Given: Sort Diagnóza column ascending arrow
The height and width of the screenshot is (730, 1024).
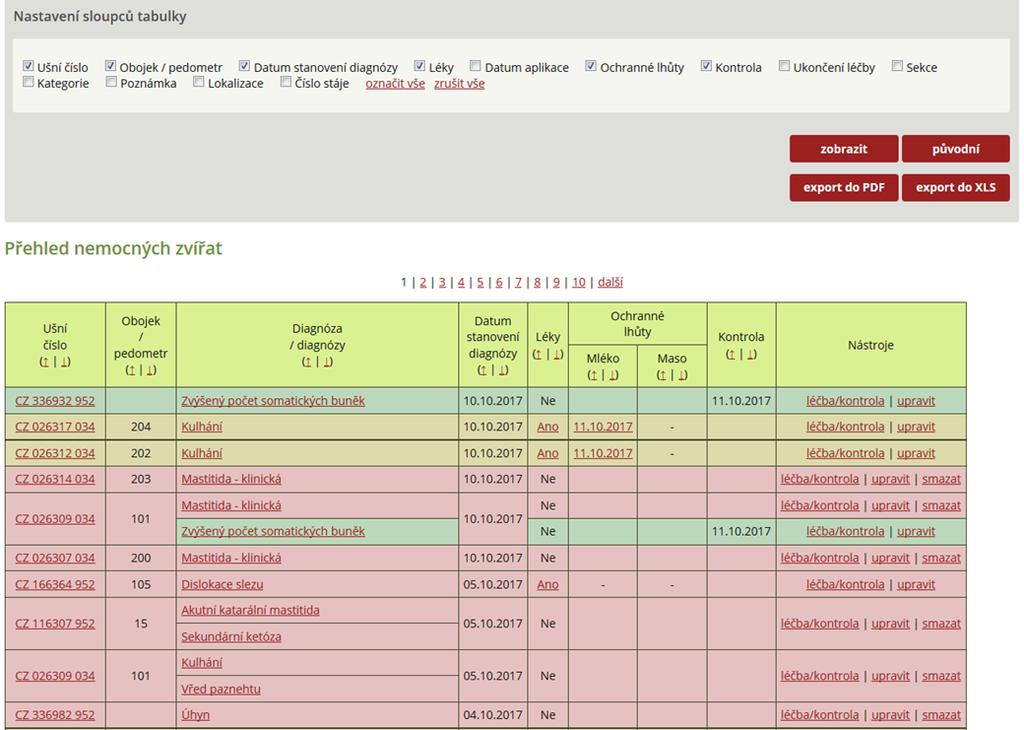Looking at the screenshot, I should pyautogui.click(x=308, y=362).
